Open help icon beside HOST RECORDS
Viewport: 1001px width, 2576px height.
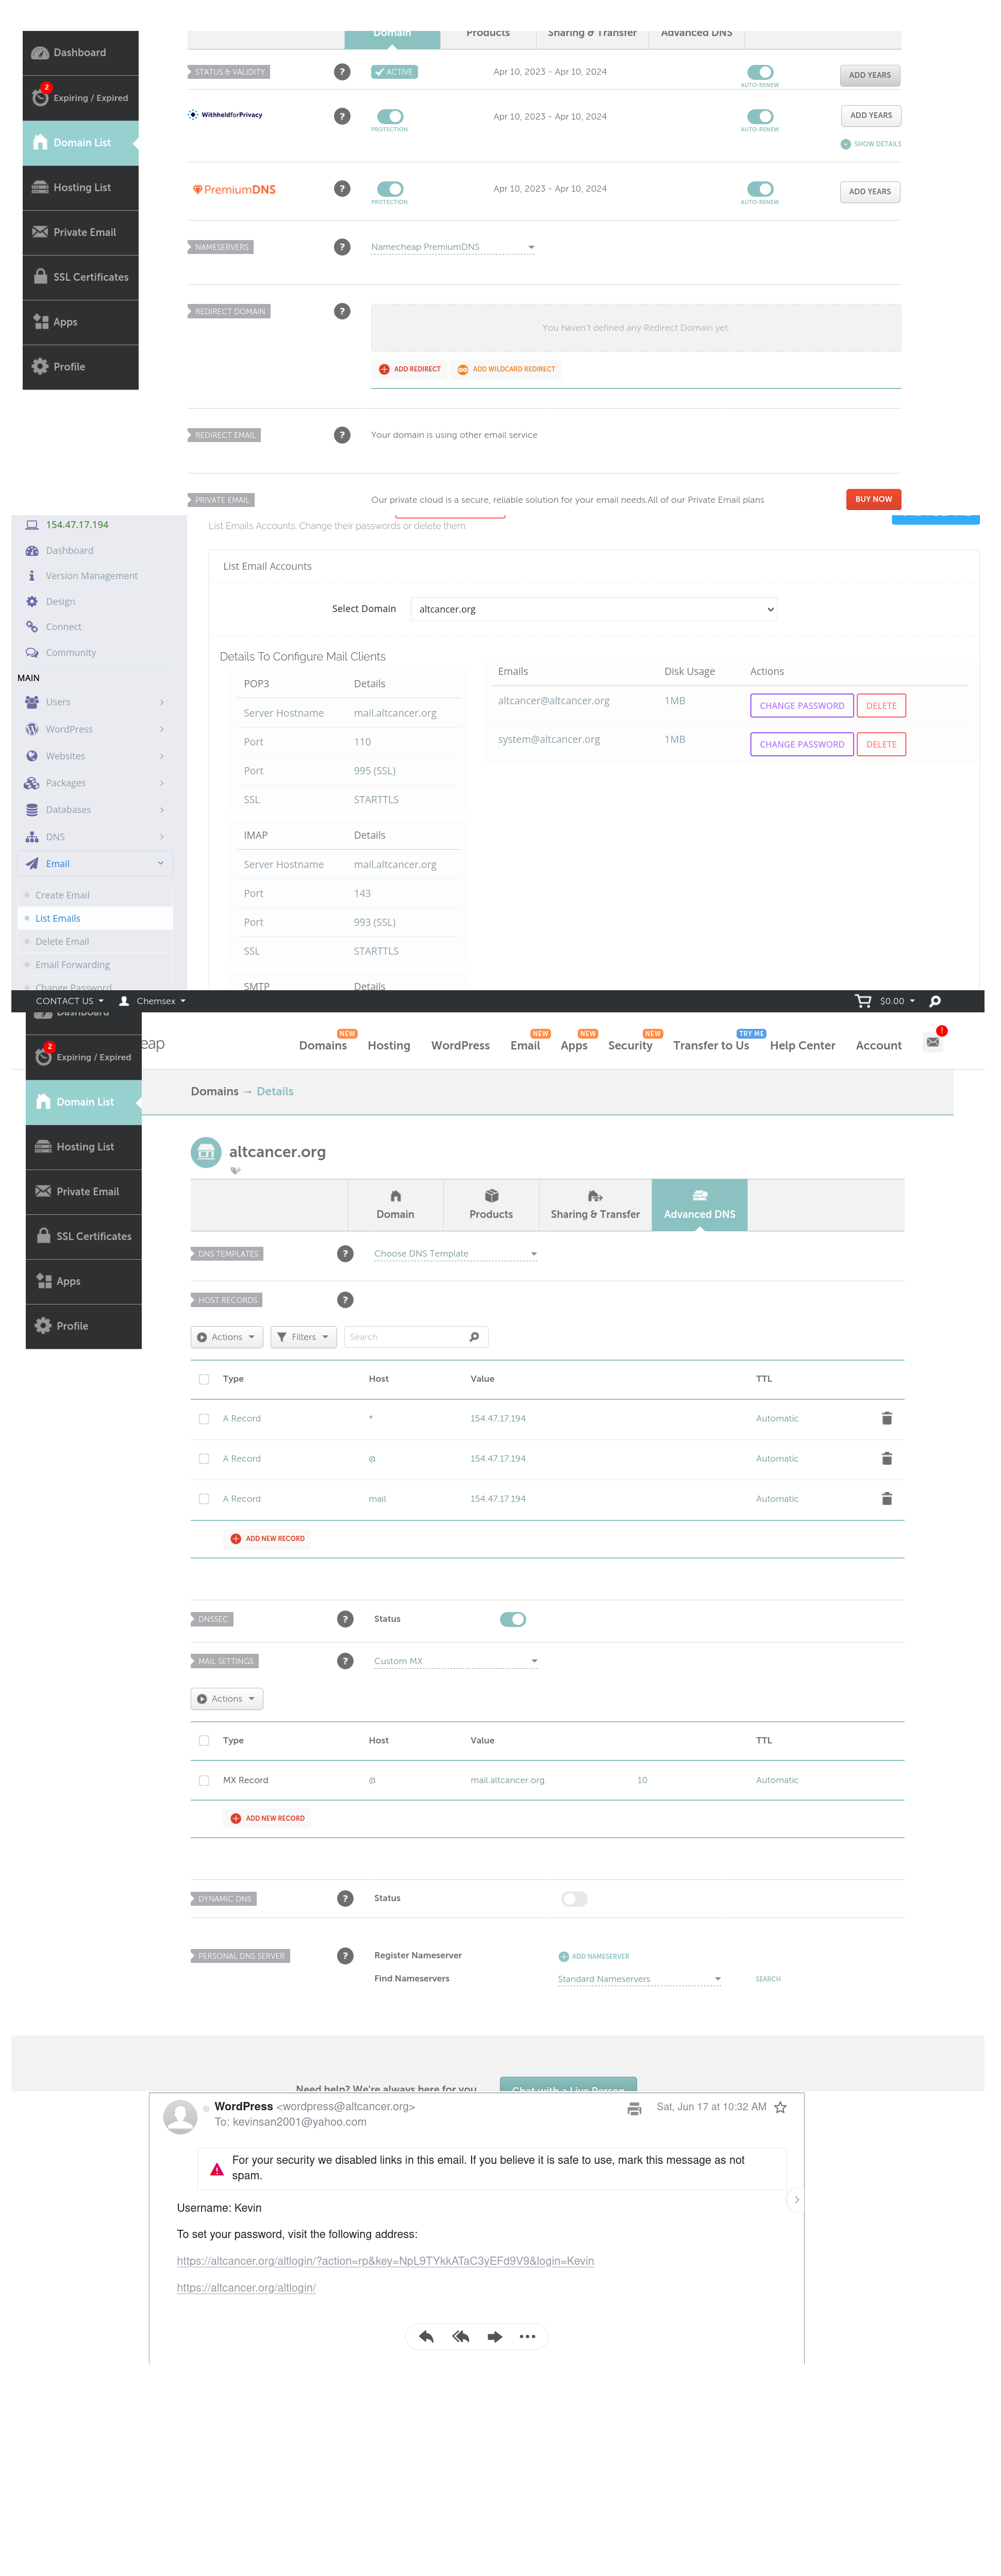pos(345,1300)
